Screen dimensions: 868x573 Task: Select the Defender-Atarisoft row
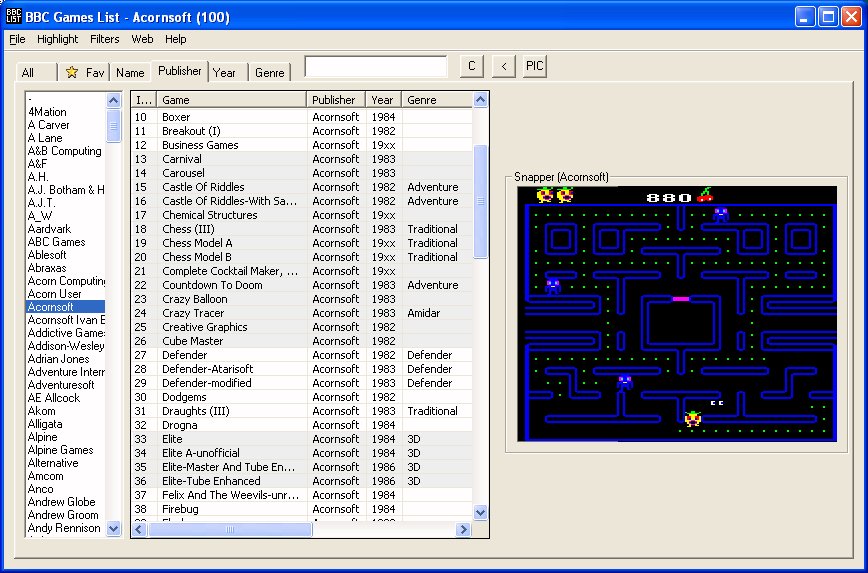click(x=302, y=369)
